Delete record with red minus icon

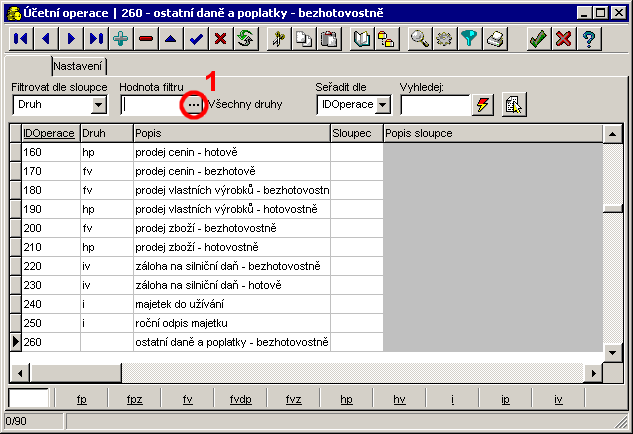click(x=146, y=38)
